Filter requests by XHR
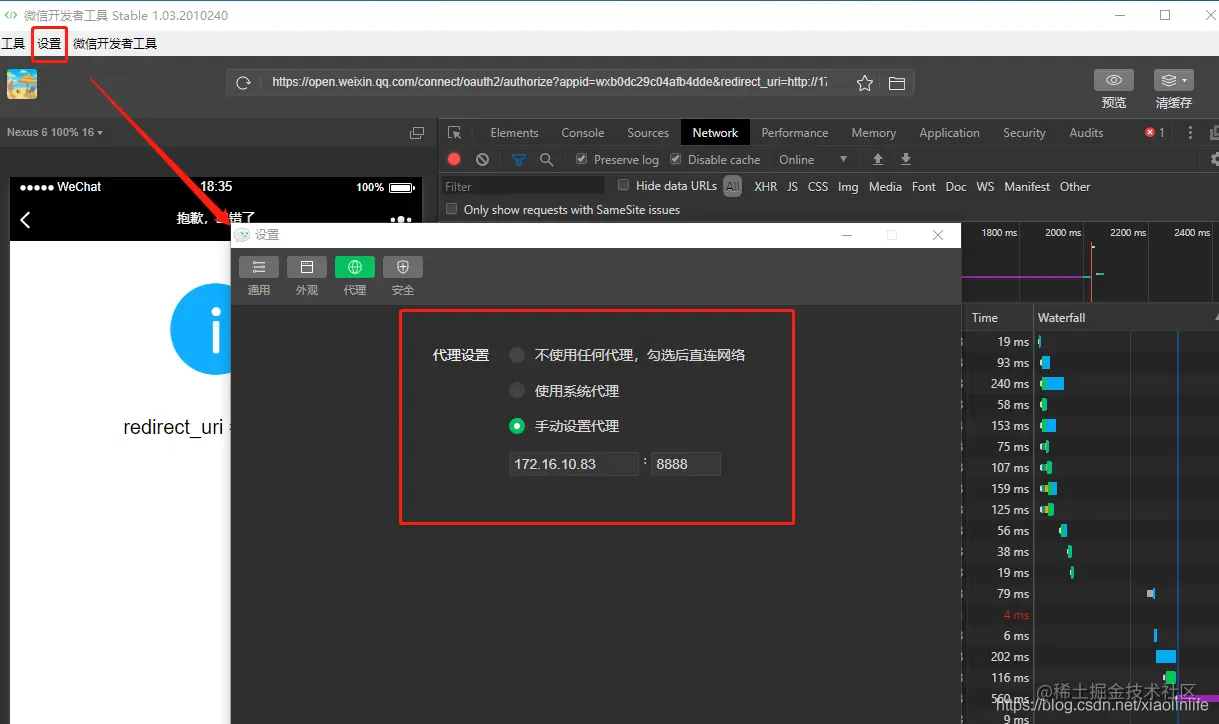The height and width of the screenshot is (724, 1219). 765,187
